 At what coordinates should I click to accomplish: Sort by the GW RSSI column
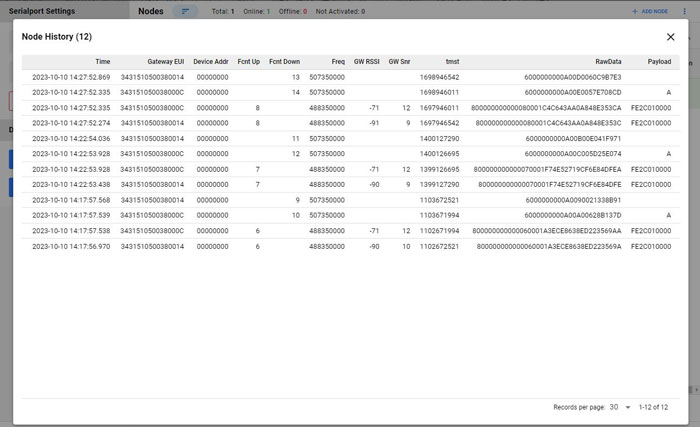coord(366,62)
